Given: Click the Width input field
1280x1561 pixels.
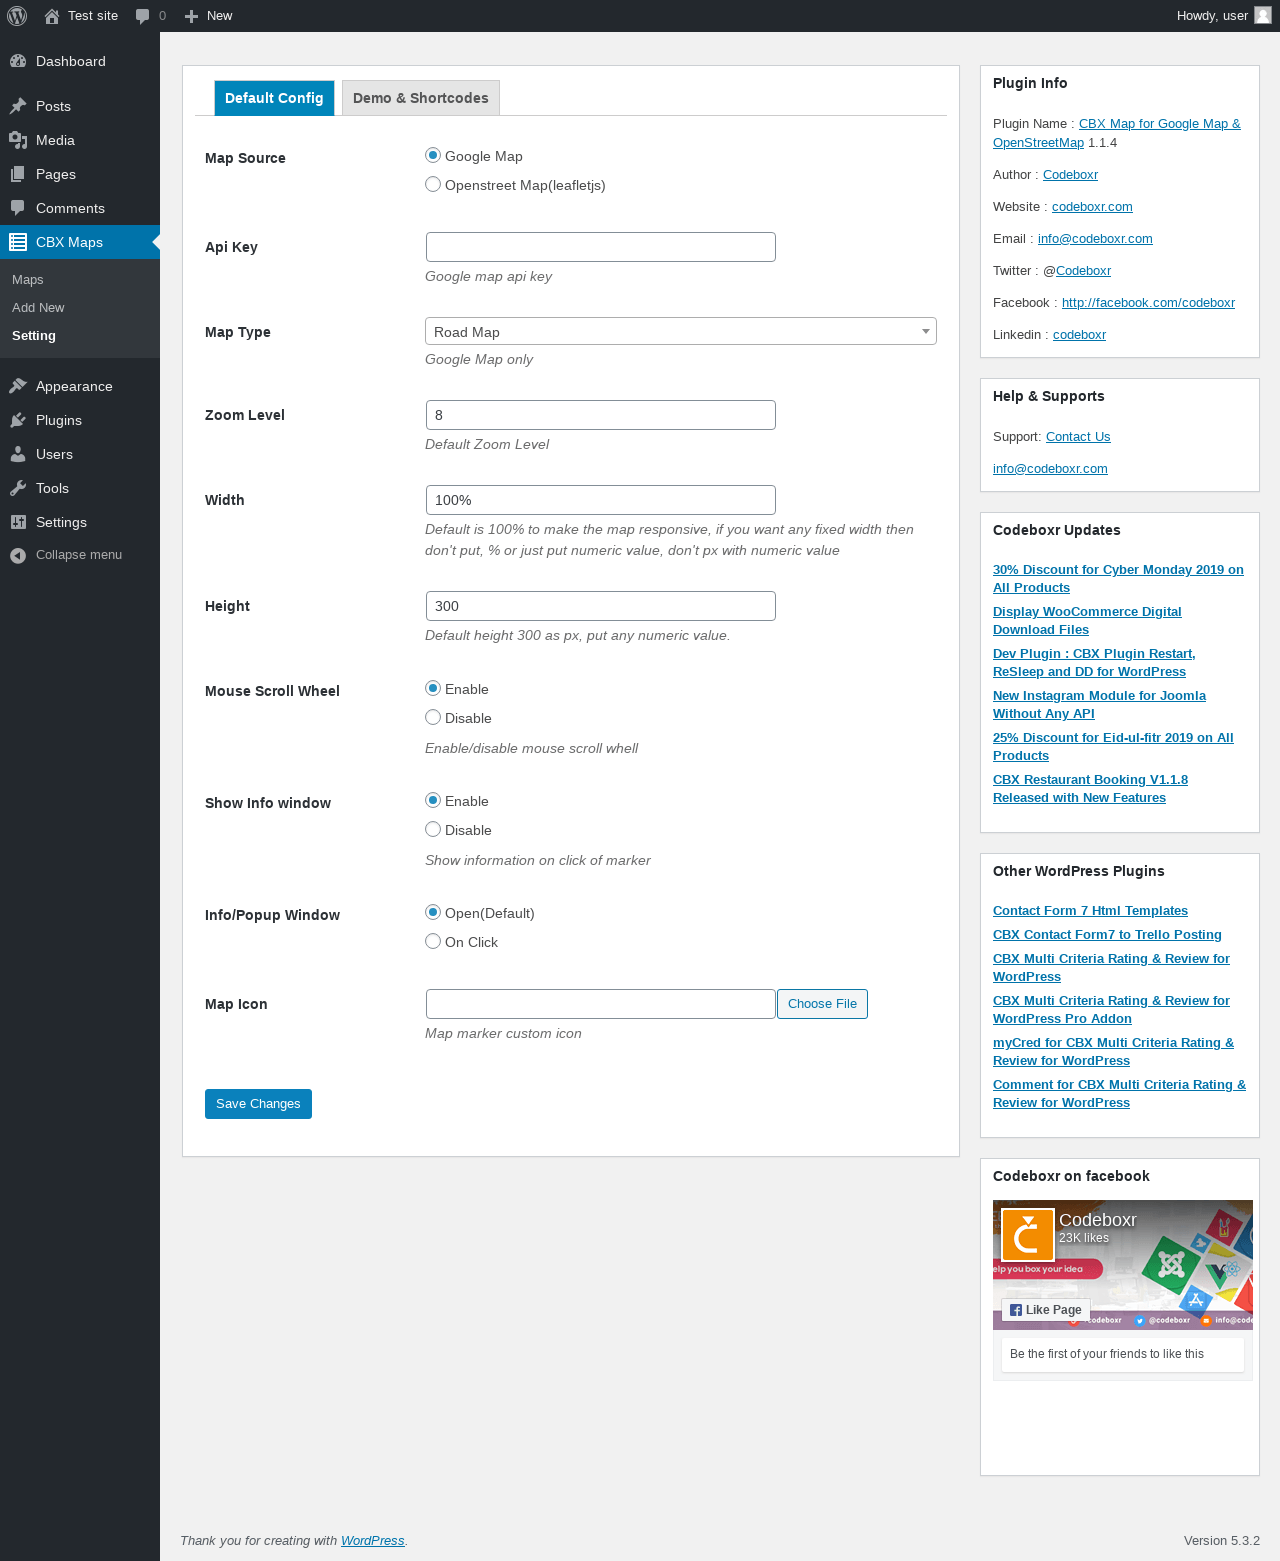Looking at the screenshot, I should (601, 500).
